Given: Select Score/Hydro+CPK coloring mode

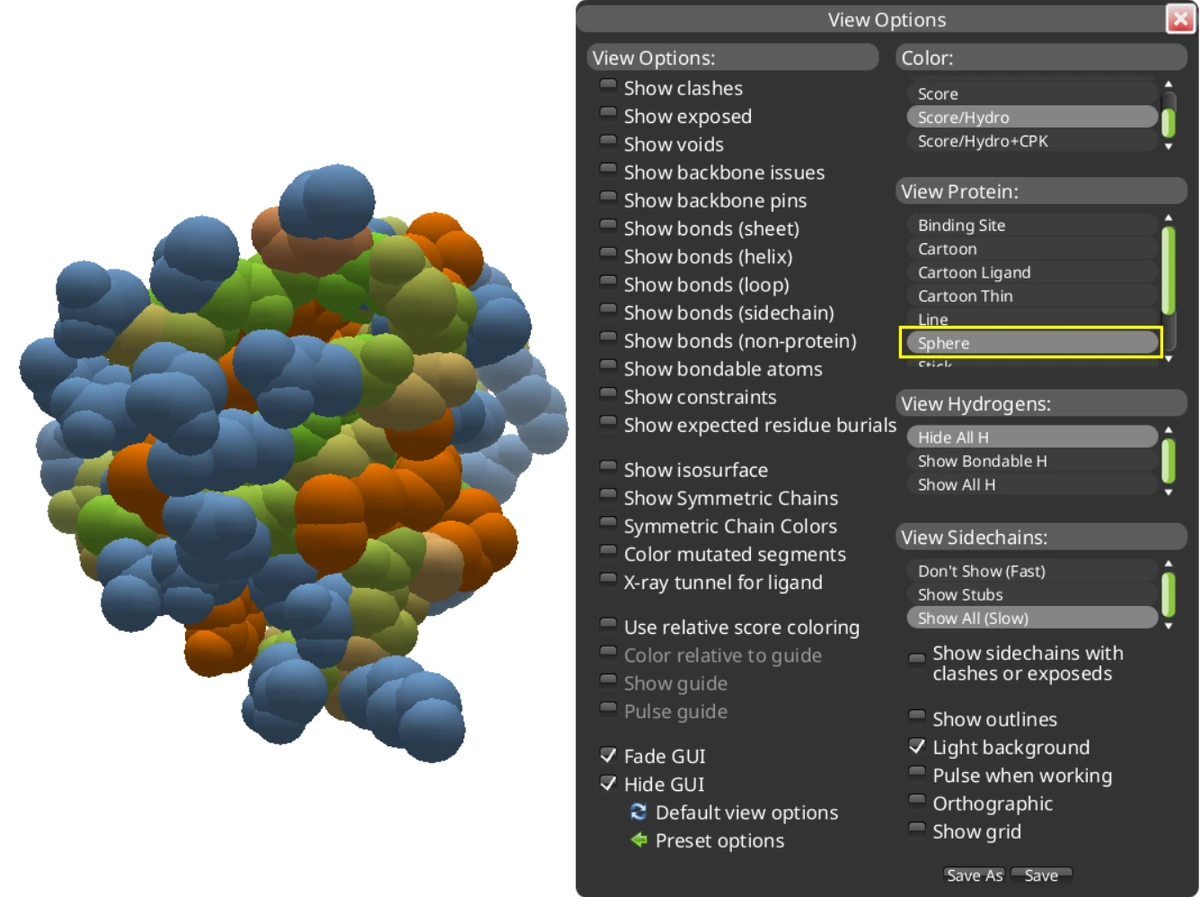Looking at the screenshot, I should 981,140.
